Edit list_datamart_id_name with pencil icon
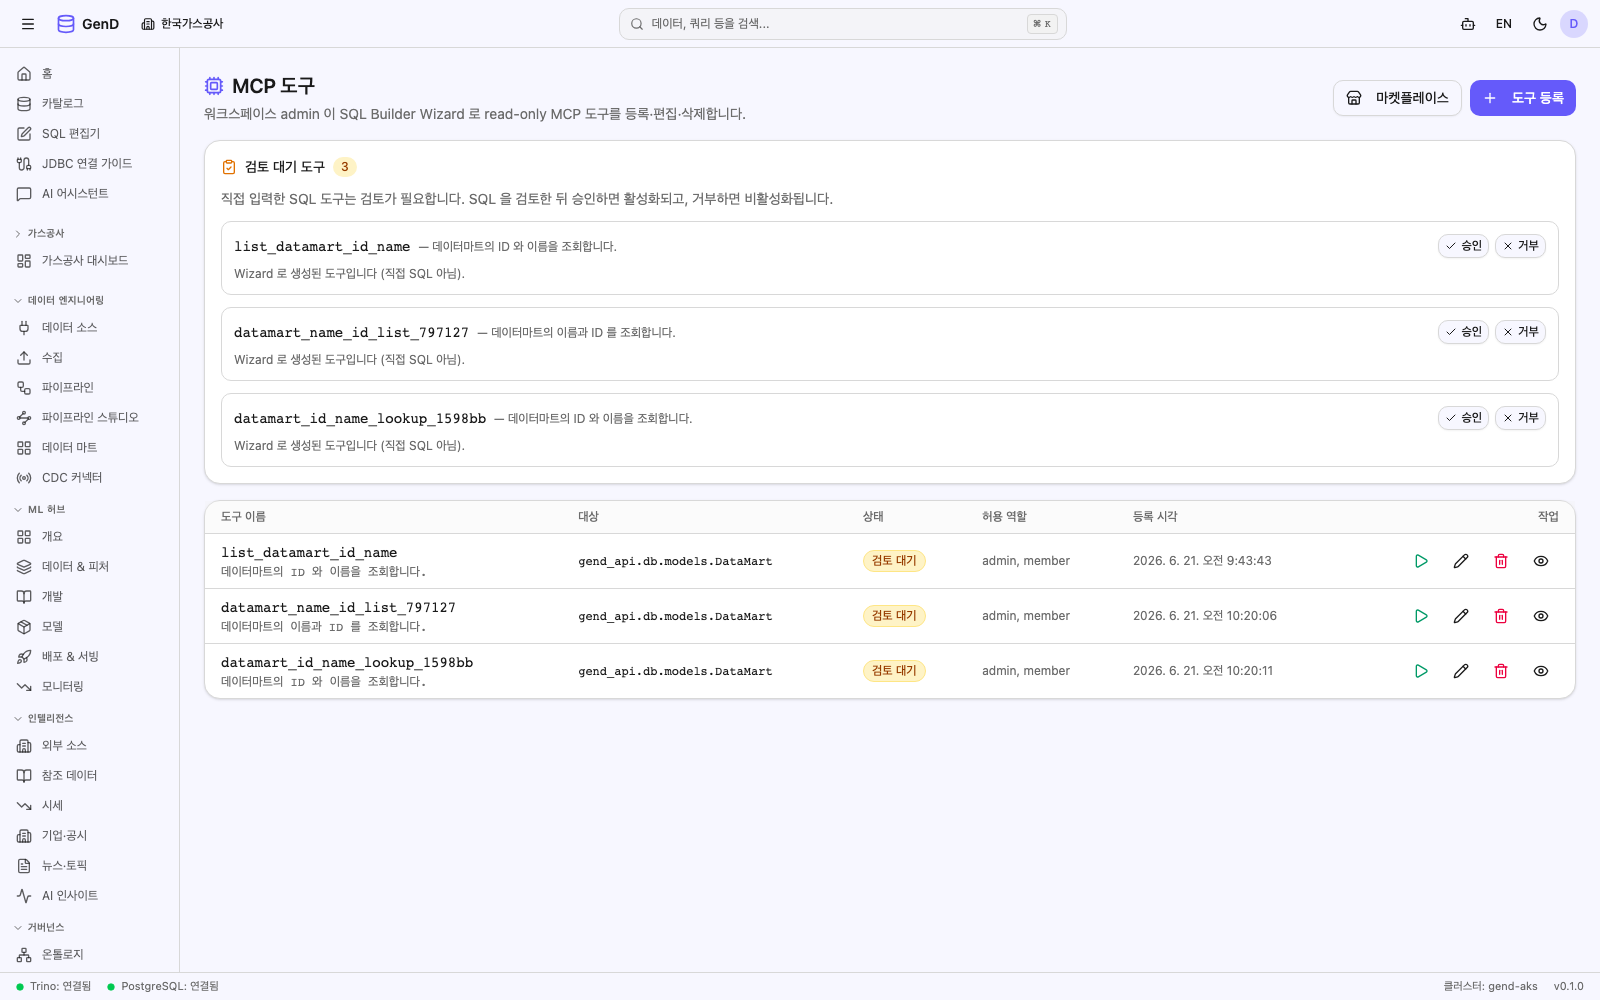Viewport: 1600px width, 1000px height. pyautogui.click(x=1461, y=561)
